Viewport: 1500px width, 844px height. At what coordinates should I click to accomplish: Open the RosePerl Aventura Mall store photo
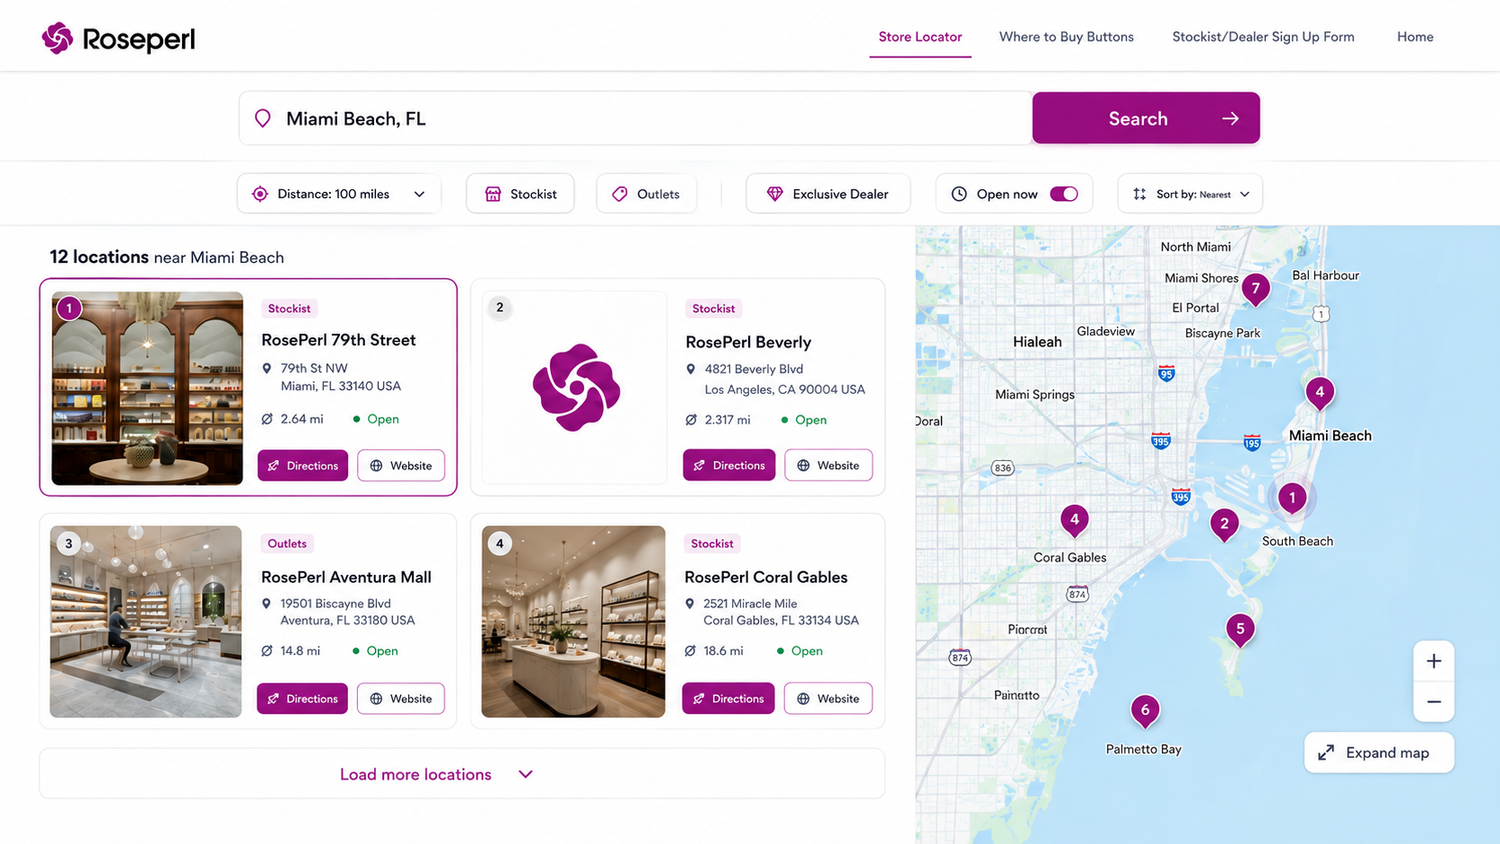click(146, 621)
